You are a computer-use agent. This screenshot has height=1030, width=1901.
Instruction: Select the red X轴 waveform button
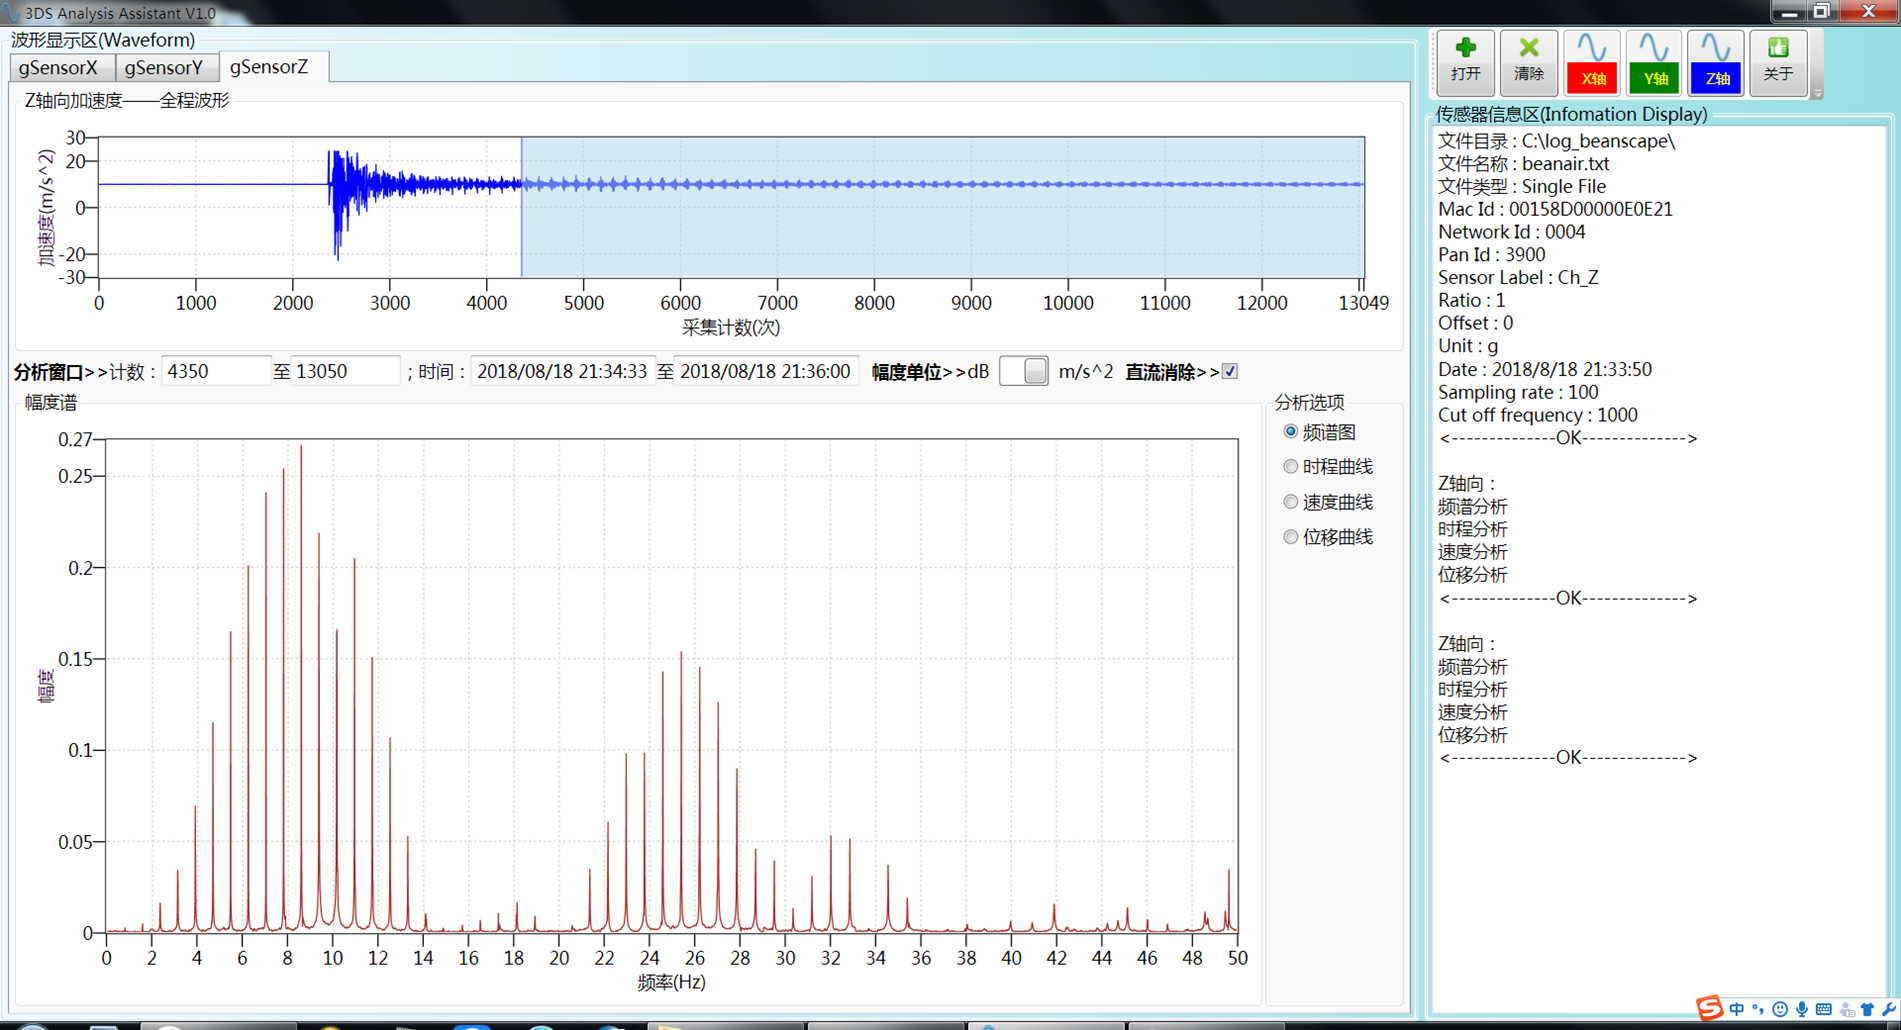(1591, 62)
